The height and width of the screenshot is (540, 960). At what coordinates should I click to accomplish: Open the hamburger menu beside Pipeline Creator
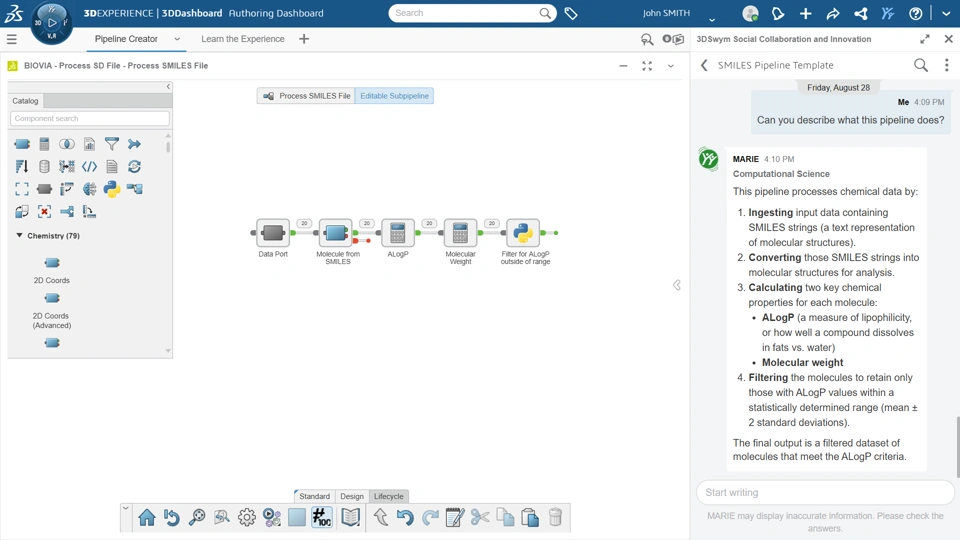click(x=12, y=39)
